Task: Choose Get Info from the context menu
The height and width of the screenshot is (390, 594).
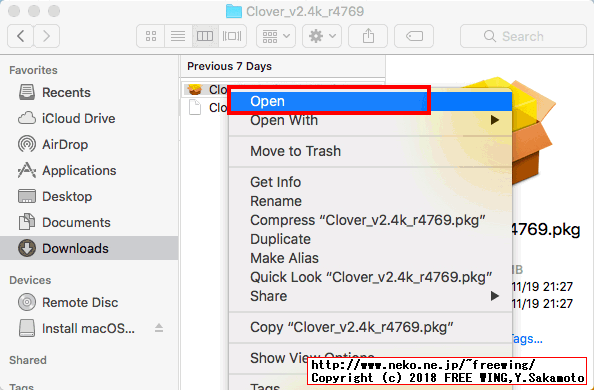Action: (370, 182)
